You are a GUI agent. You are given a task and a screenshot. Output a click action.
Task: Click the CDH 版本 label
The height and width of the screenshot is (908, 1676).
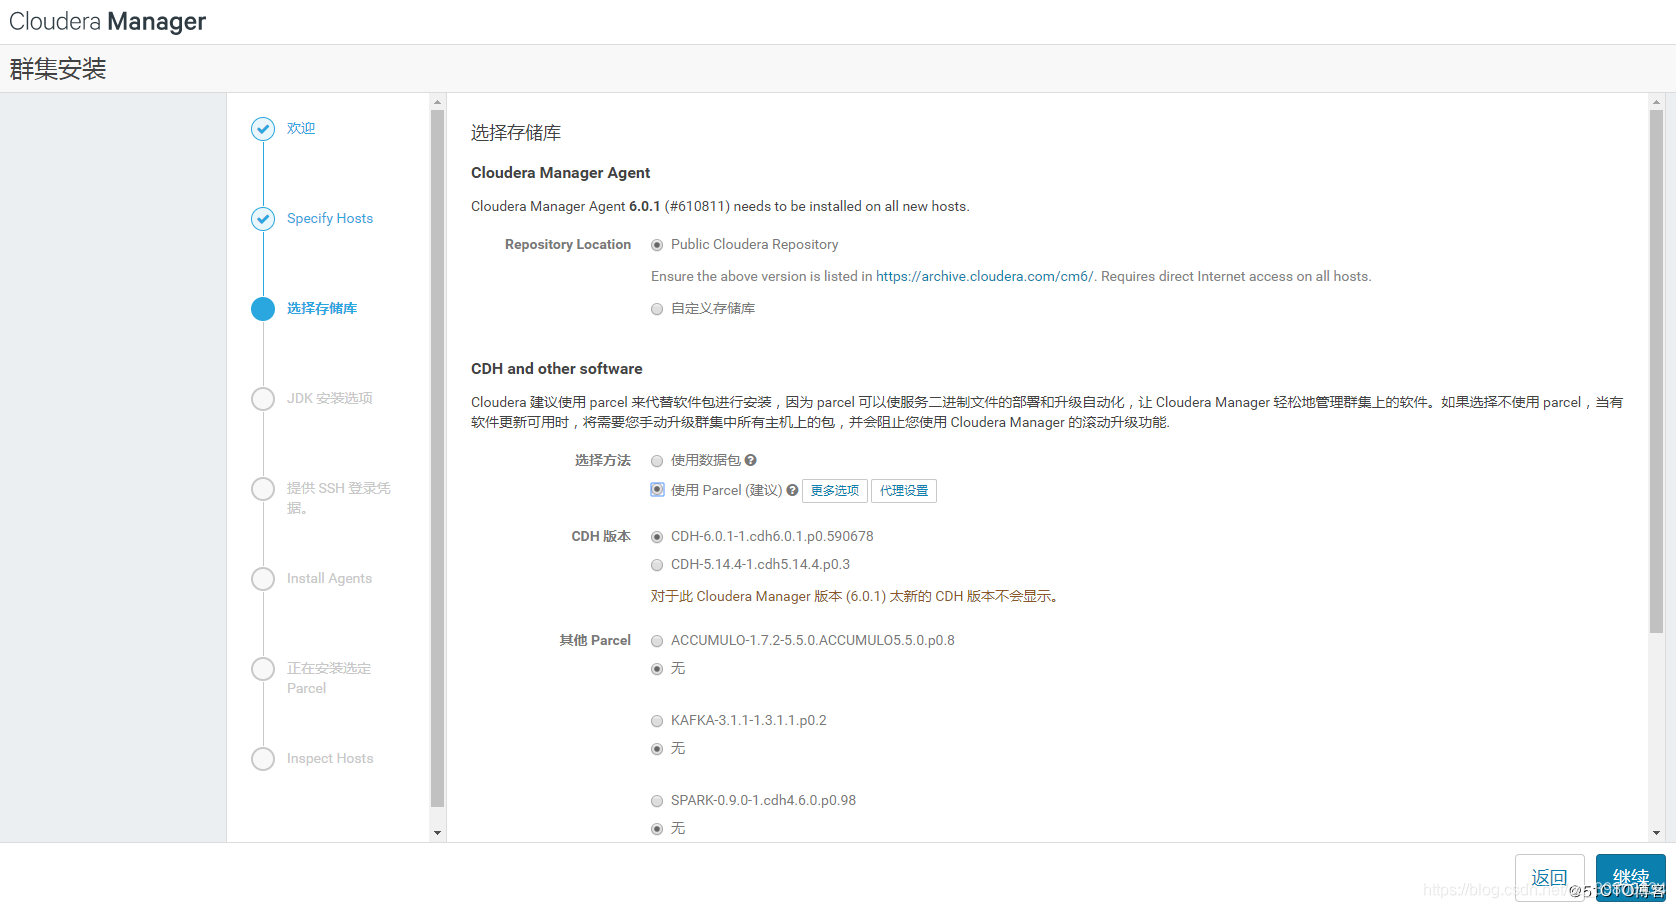(x=601, y=536)
